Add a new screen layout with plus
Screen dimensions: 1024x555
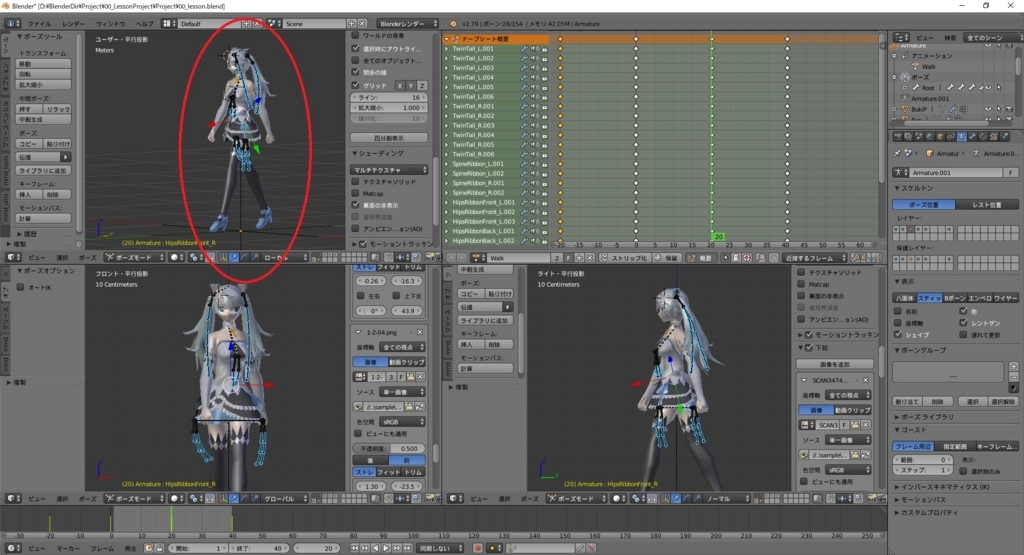(247, 24)
